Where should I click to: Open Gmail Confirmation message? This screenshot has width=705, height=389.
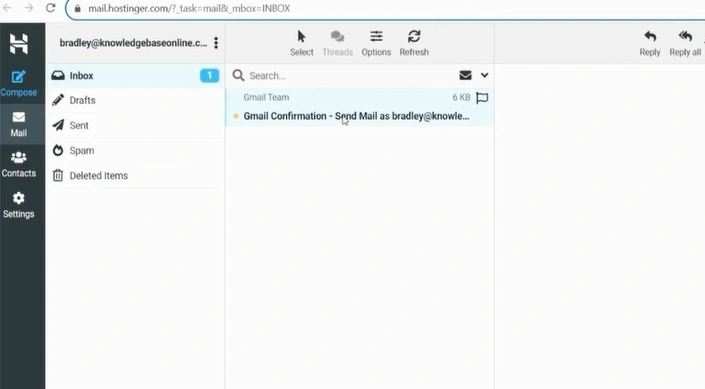pyautogui.click(x=356, y=116)
